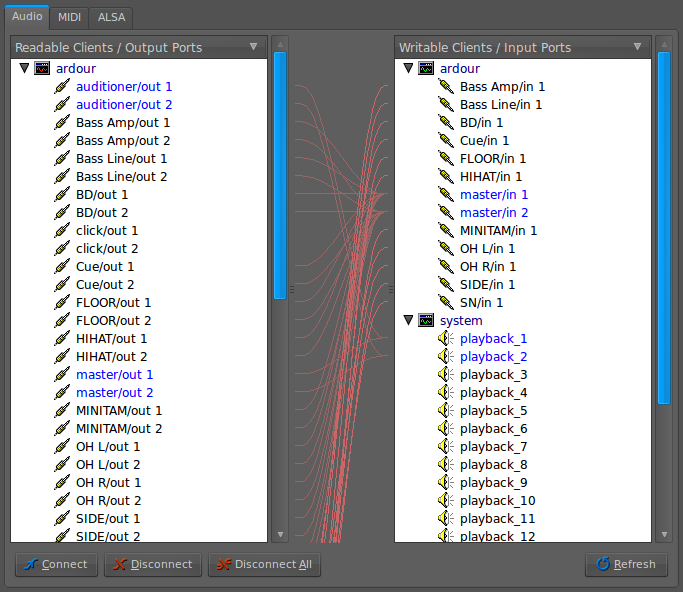Select the OH R/in 1 input port

[x=488, y=267]
